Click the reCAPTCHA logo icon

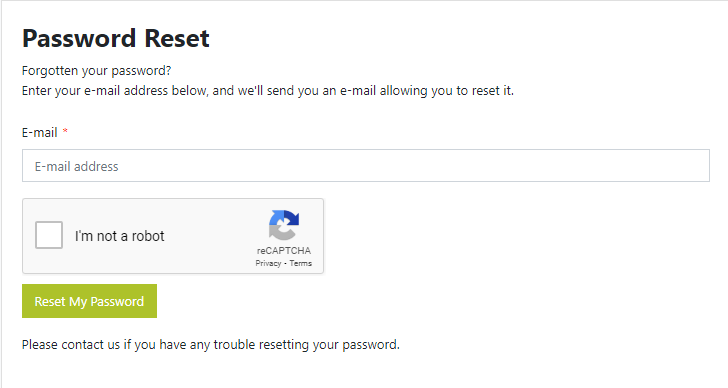click(x=284, y=225)
